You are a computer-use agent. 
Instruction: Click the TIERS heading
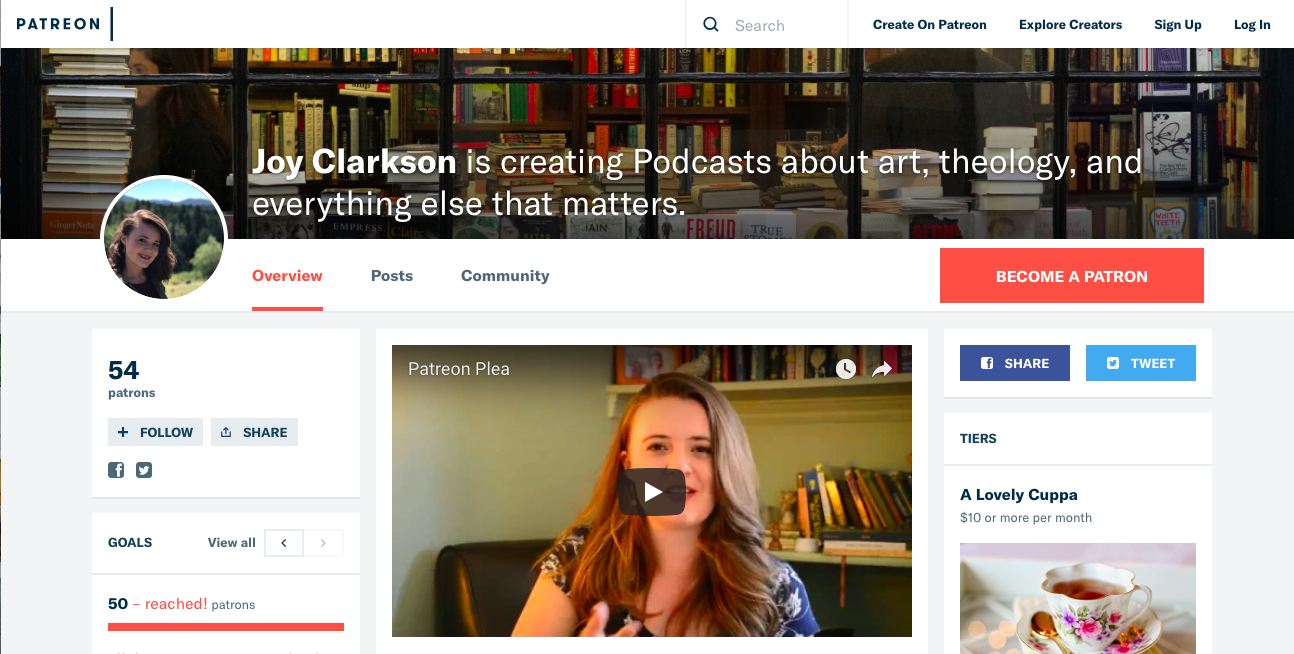click(x=978, y=438)
